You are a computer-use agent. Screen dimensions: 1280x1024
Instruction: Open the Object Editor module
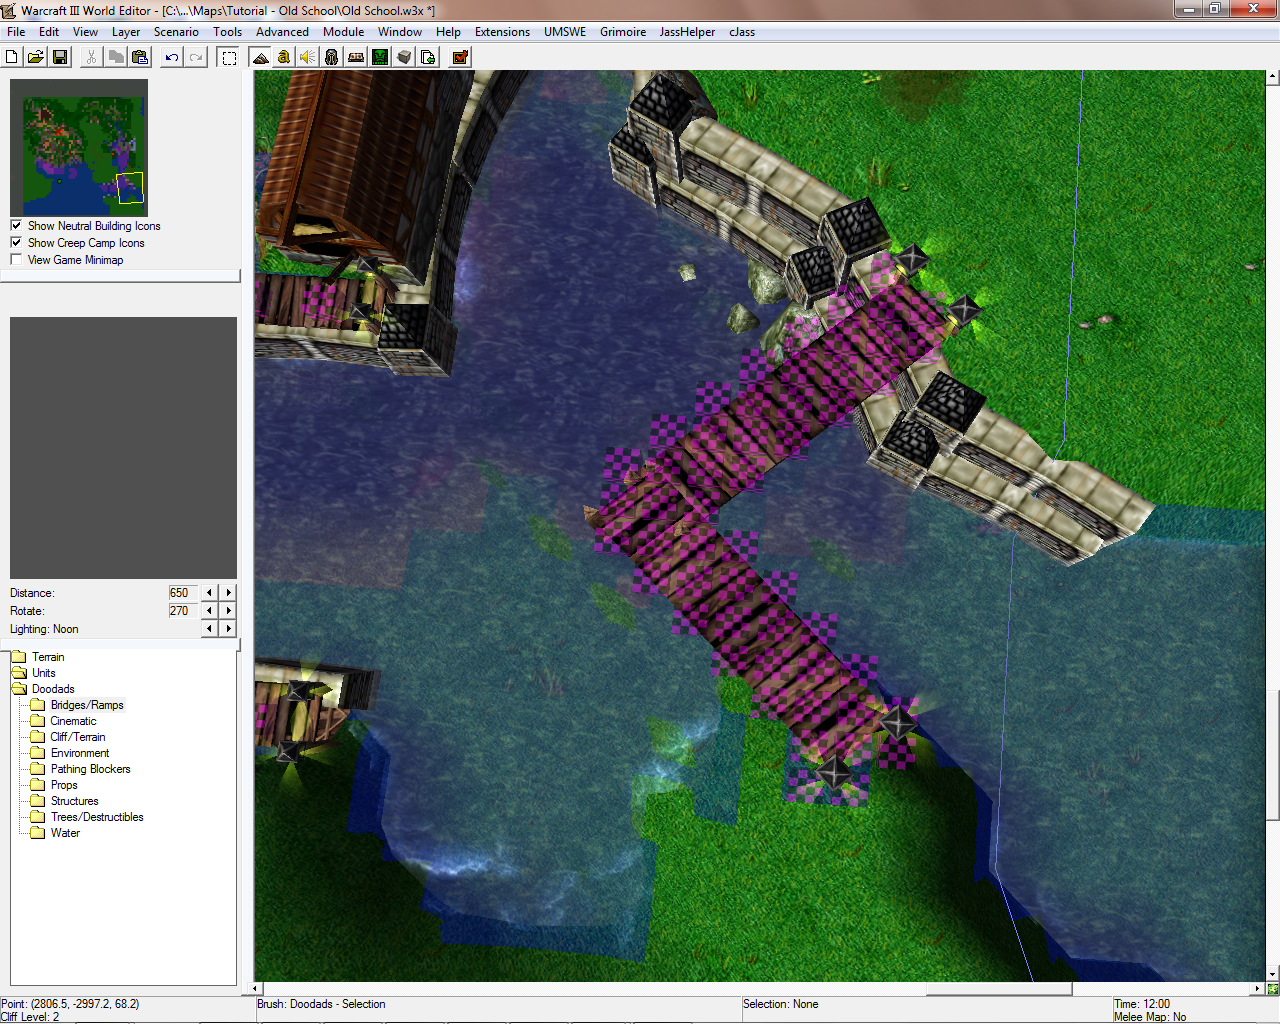332,57
